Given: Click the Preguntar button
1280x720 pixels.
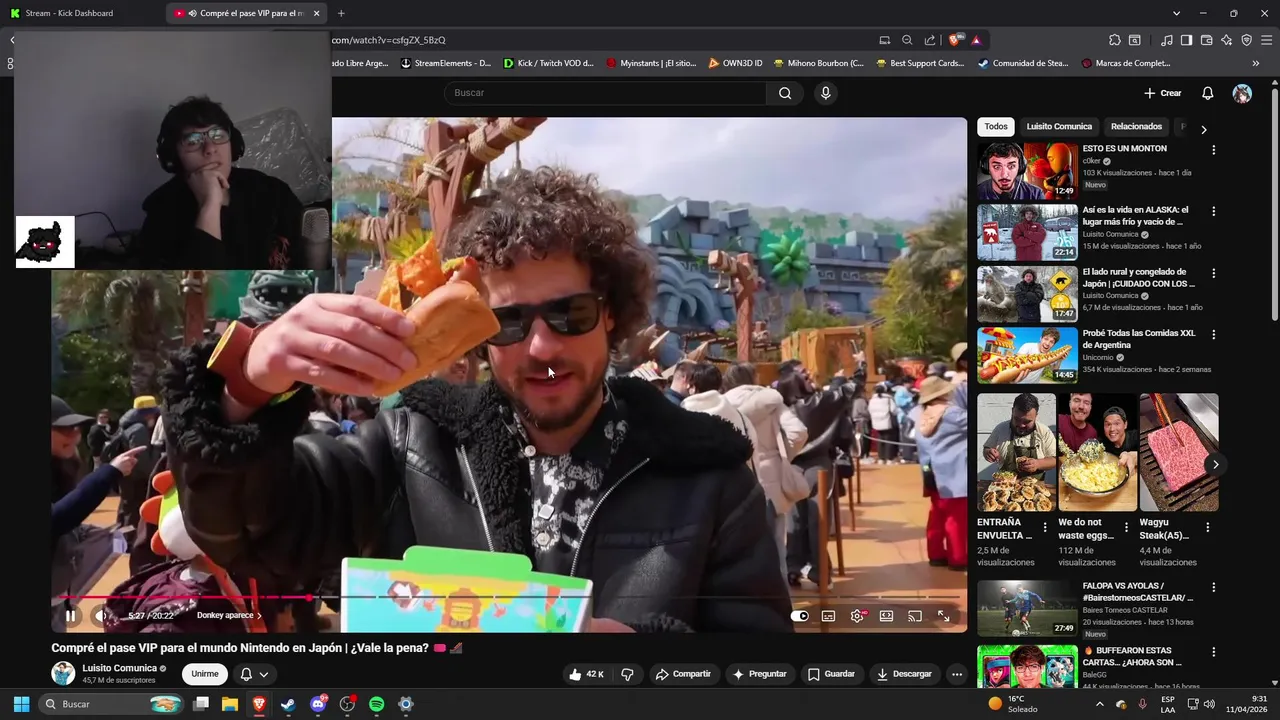Looking at the screenshot, I should 760,674.
